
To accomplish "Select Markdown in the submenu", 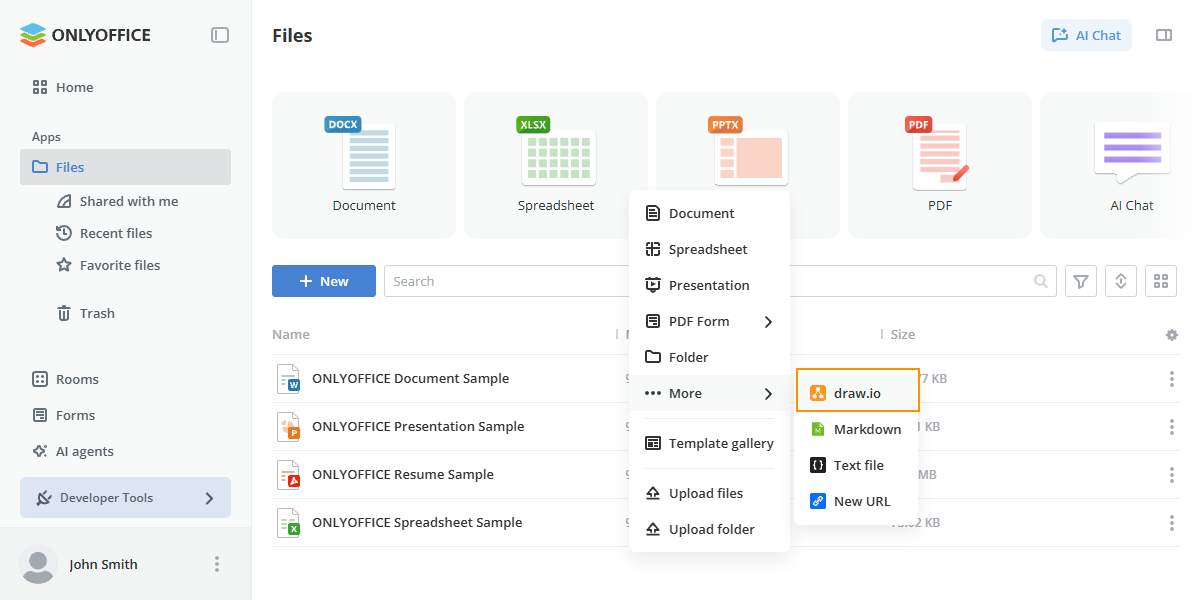I will tap(858, 429).
